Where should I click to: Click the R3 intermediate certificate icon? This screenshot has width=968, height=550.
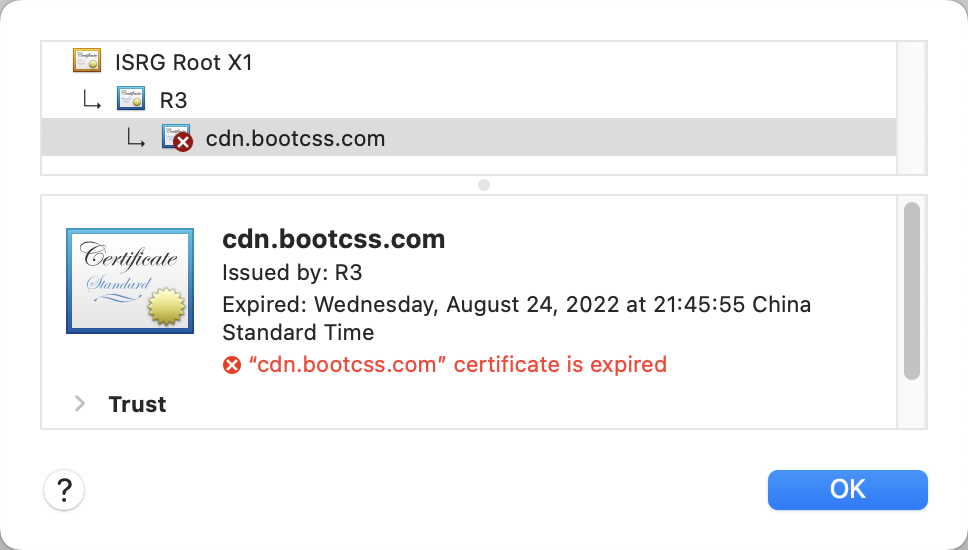pyautogui.click(x=131, y=99)
